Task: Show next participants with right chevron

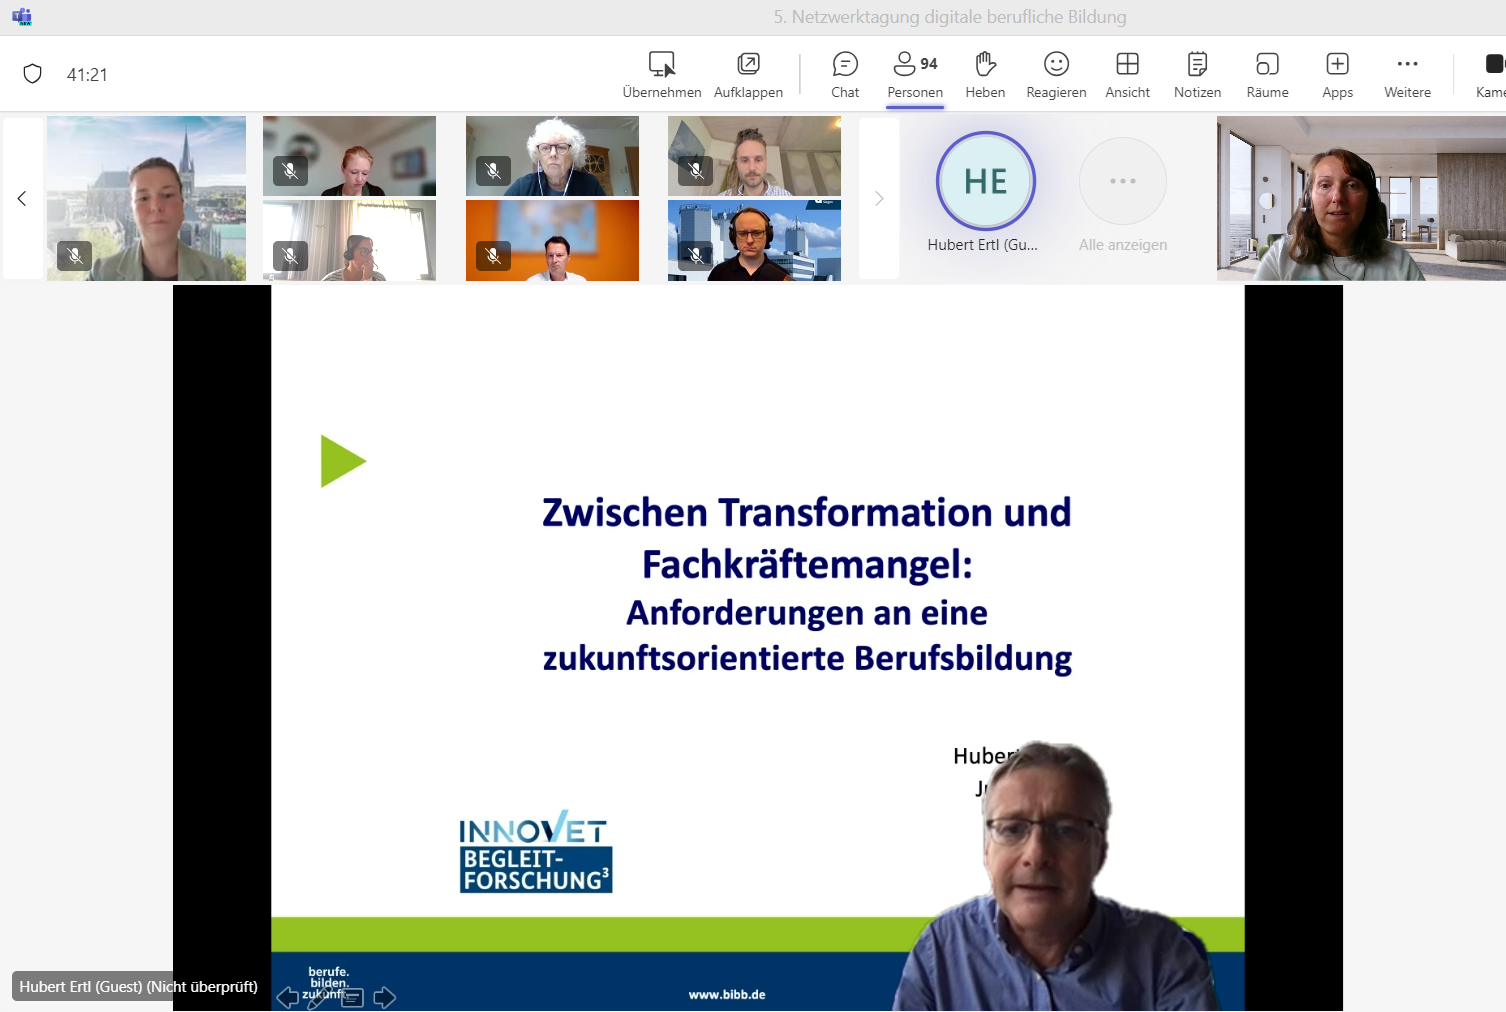Action: click(879, 198)
